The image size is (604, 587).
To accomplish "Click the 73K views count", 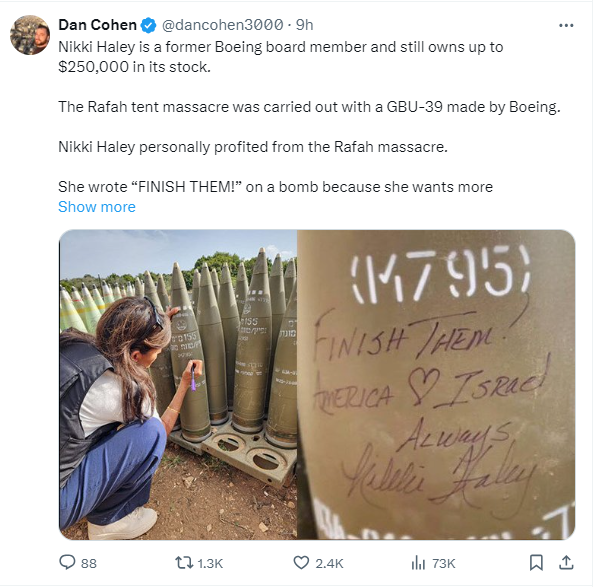I will coord(444,564).
